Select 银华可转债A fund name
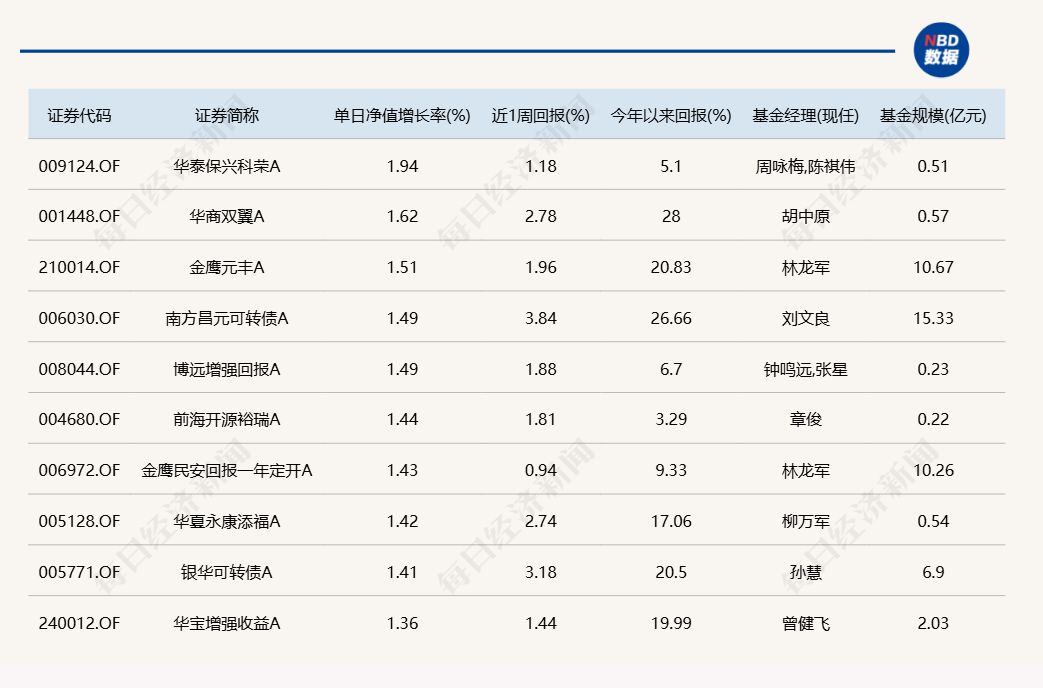The image size is (1043, 688). 226,572
